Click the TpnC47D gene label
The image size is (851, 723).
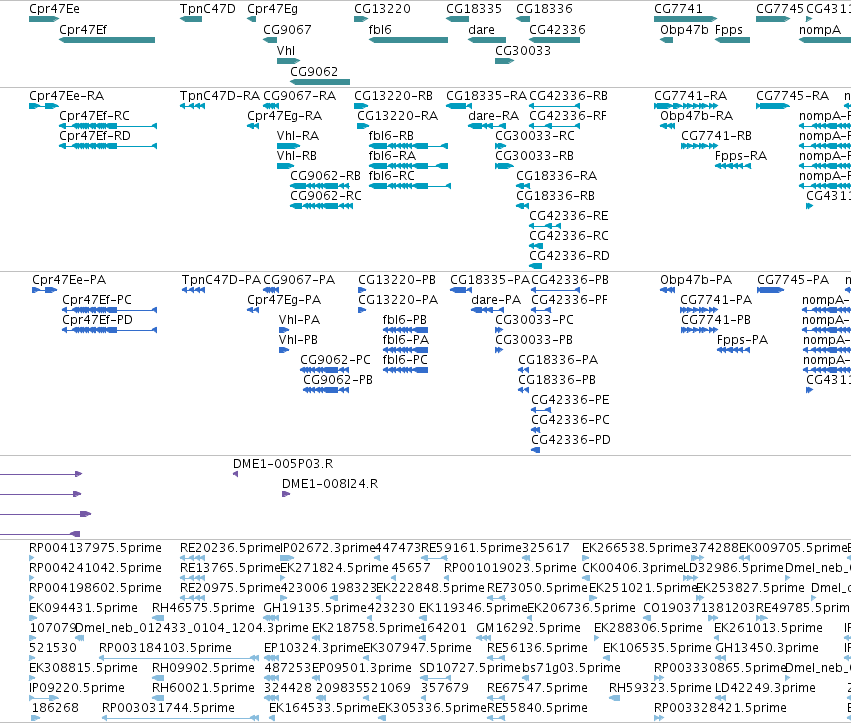pos(207,9)
